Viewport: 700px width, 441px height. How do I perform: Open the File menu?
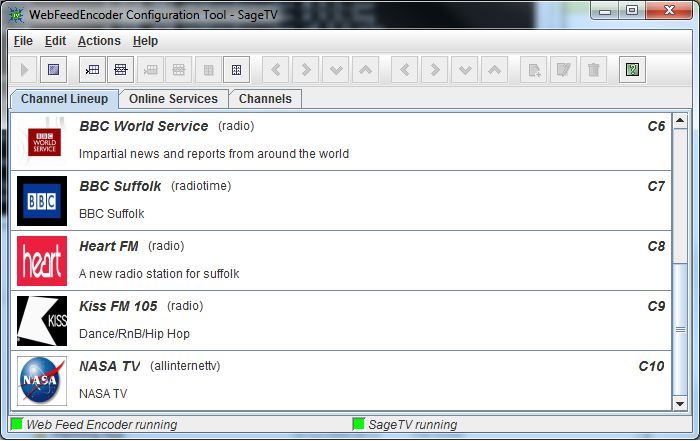coord(23,41)
